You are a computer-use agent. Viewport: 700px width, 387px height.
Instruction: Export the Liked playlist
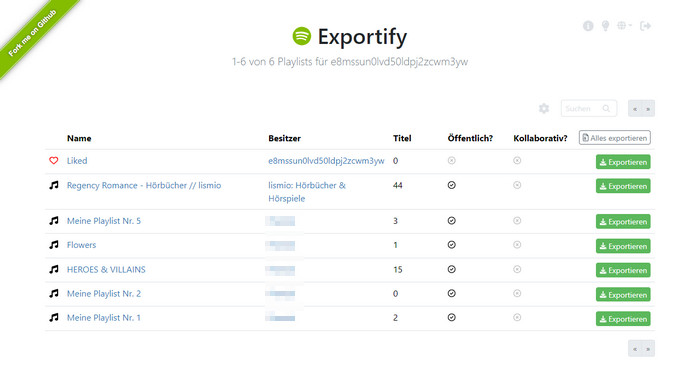(623, 162)
